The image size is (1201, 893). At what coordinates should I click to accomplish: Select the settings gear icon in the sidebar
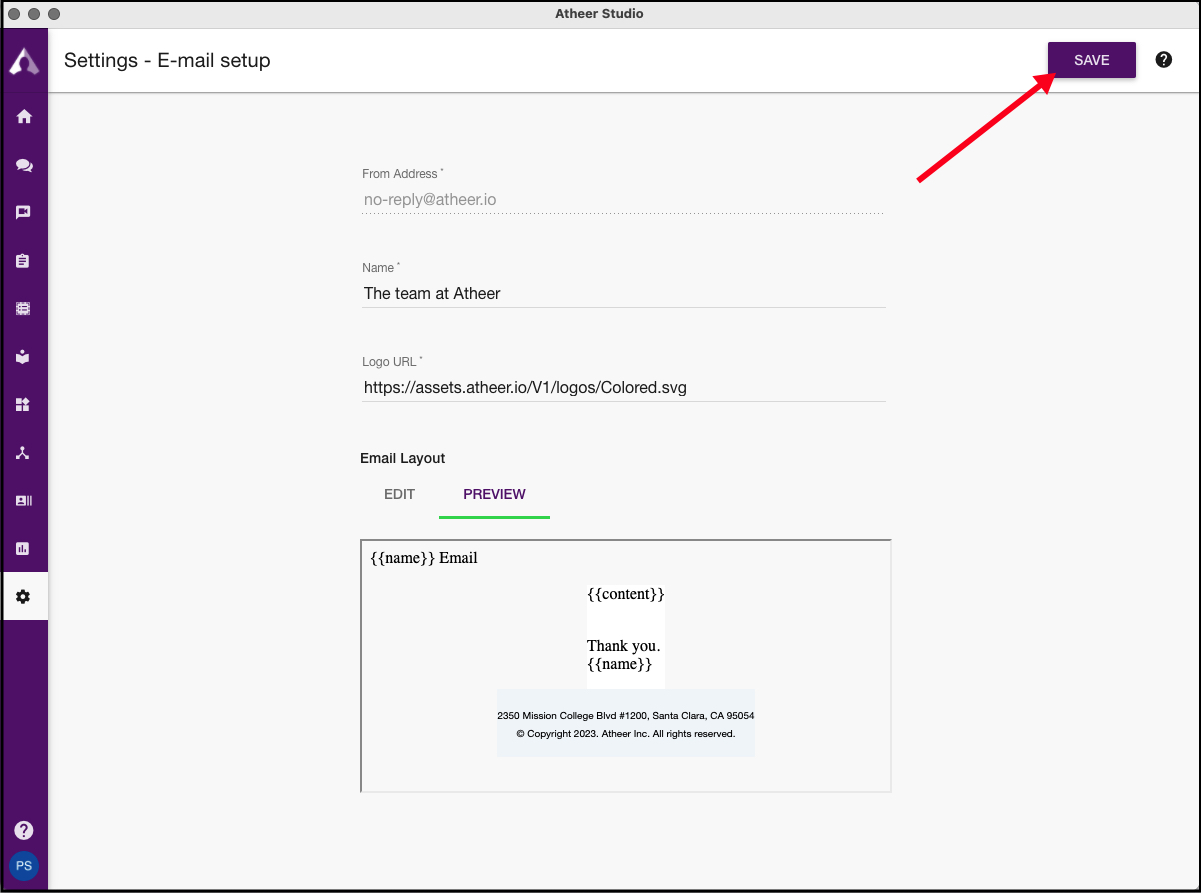(x=24, y=597)
